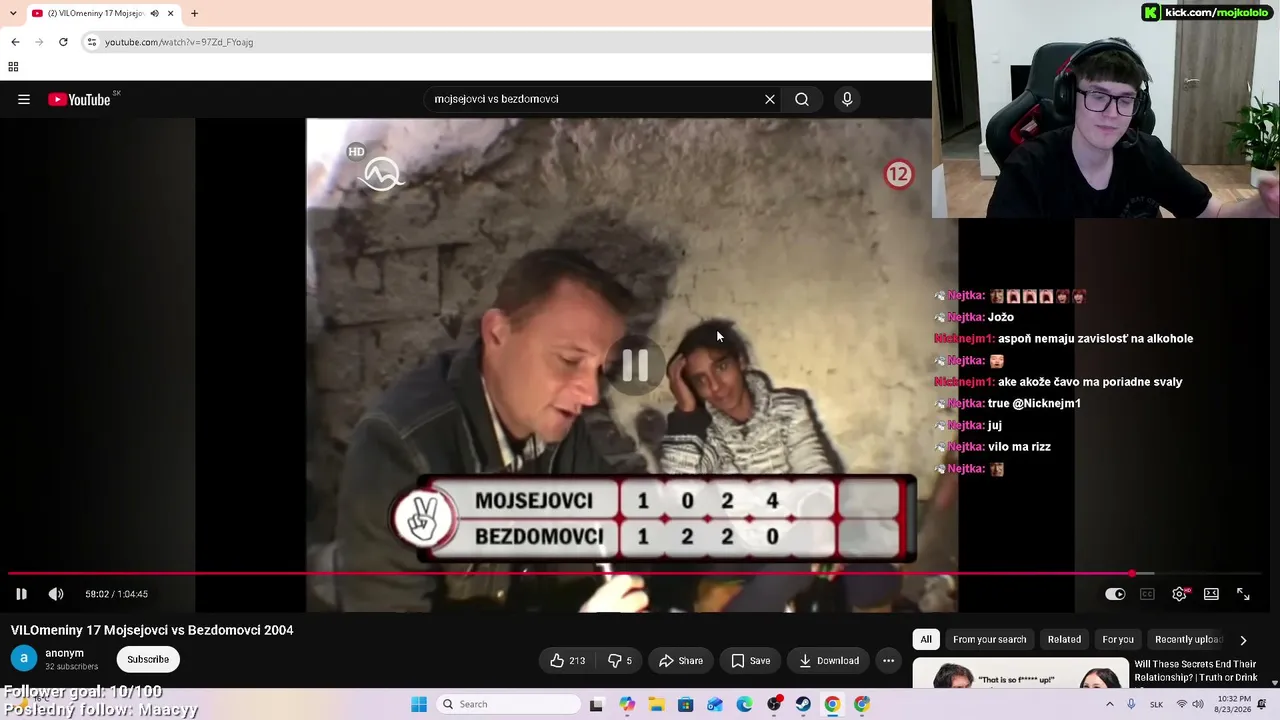Dislike the video with thumbs down
Viewport: 1280px width, 720px height.
[620, 660]
